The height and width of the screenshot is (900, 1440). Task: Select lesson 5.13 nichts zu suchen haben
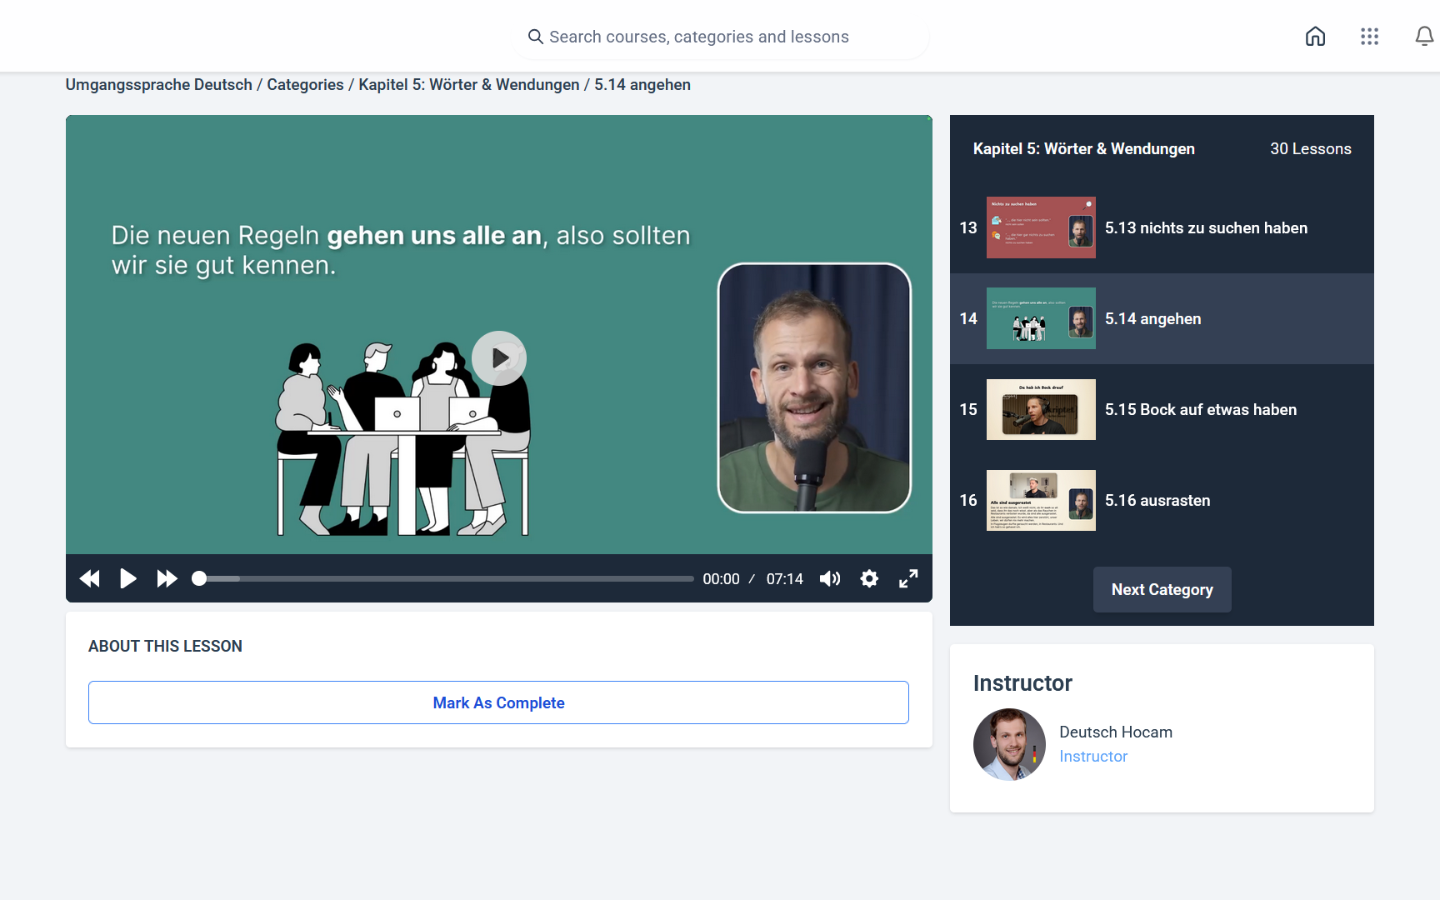[x=1205, y=228]
